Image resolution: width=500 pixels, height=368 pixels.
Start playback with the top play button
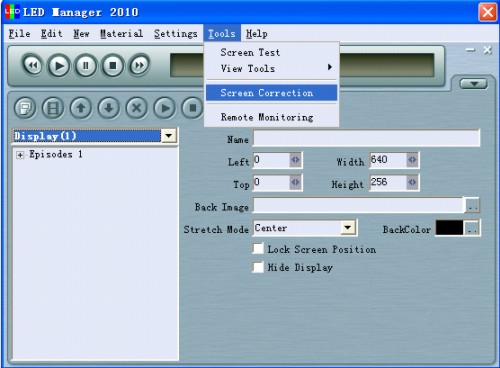(59, 65)
